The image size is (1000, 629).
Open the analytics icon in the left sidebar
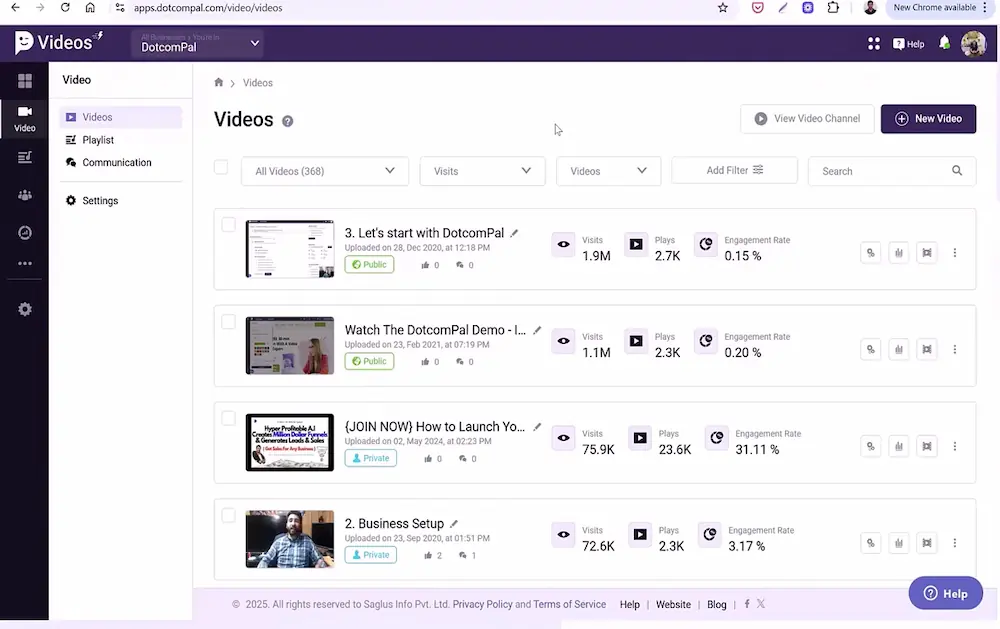click(x=24, y=232)
